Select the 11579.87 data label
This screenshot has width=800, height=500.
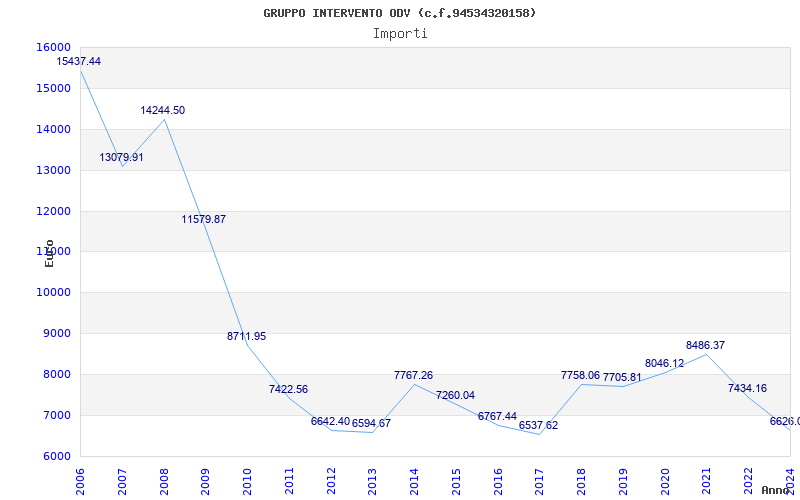coord(204,219)
